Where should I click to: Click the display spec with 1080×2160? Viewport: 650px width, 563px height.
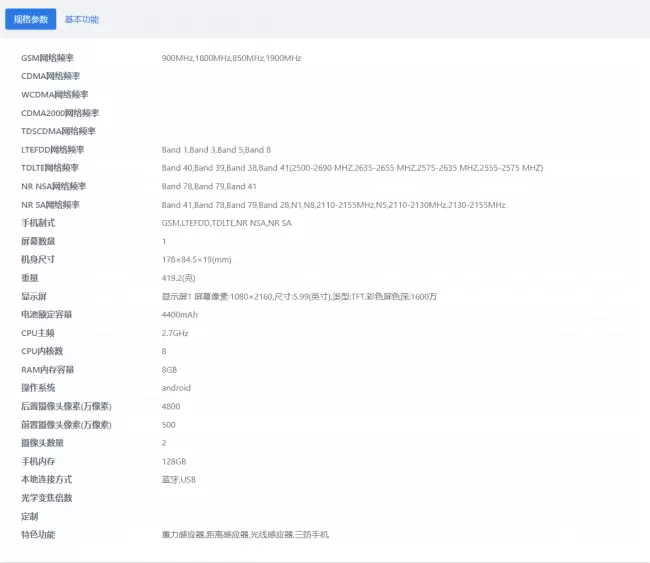click(x=299, y=296)
